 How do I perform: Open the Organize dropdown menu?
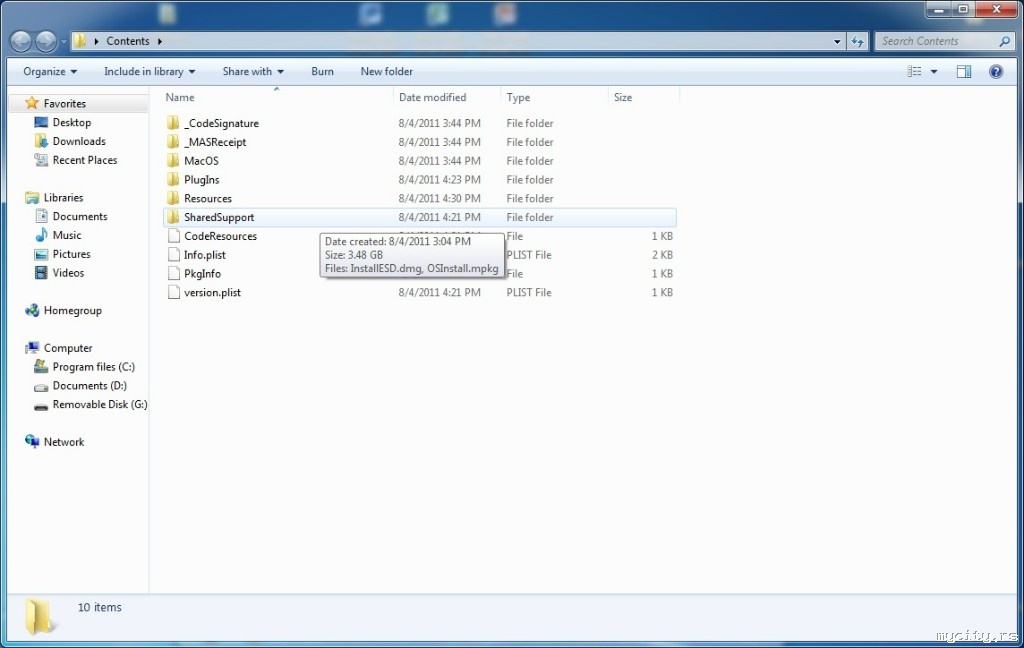pos(50,72)
